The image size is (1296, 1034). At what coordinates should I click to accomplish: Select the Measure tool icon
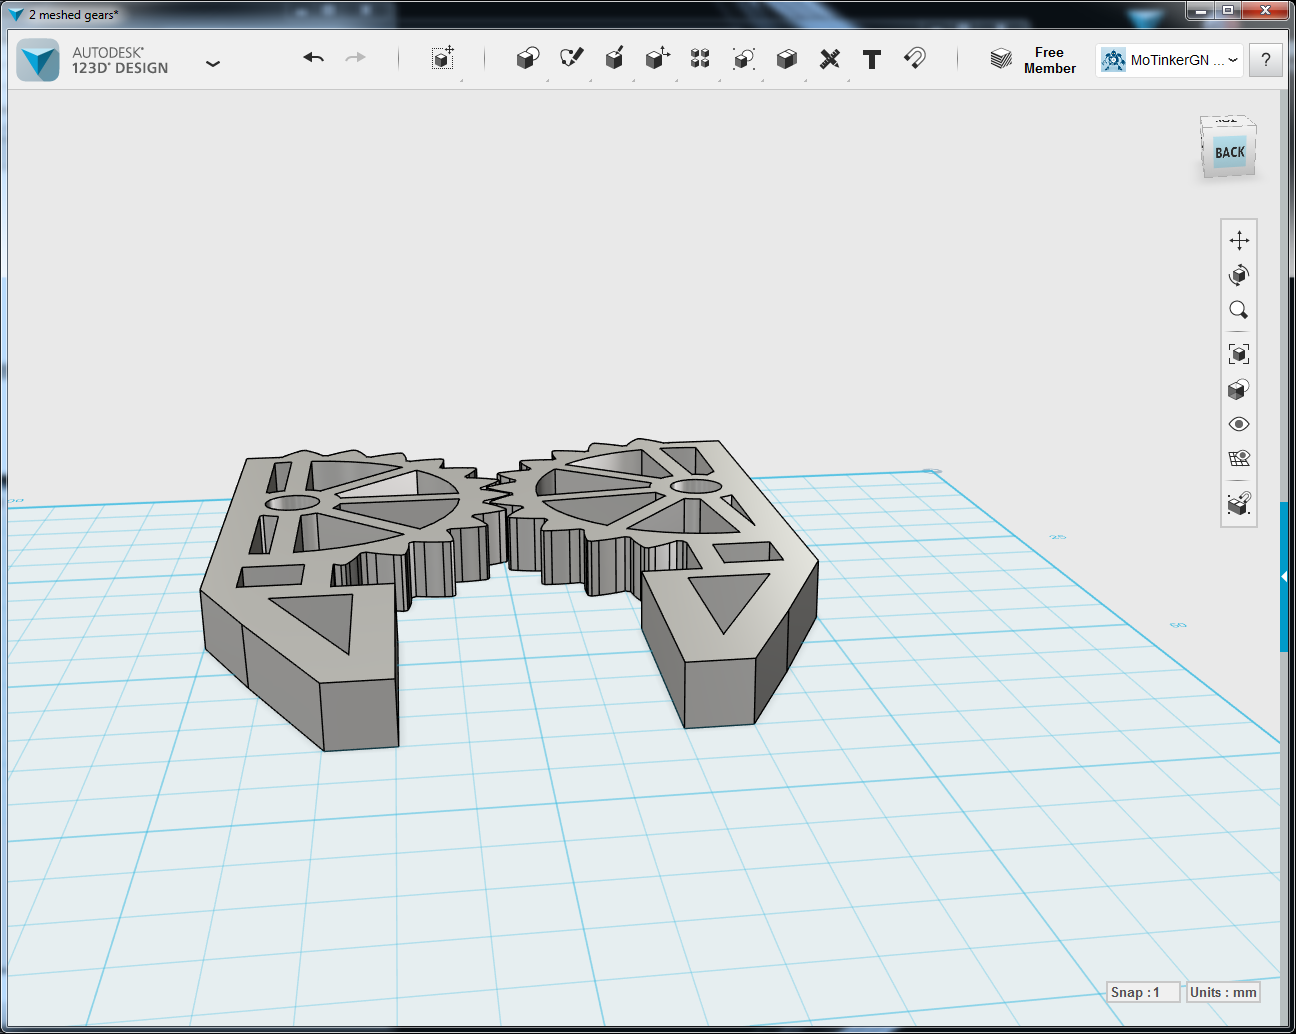pos(829,59)
